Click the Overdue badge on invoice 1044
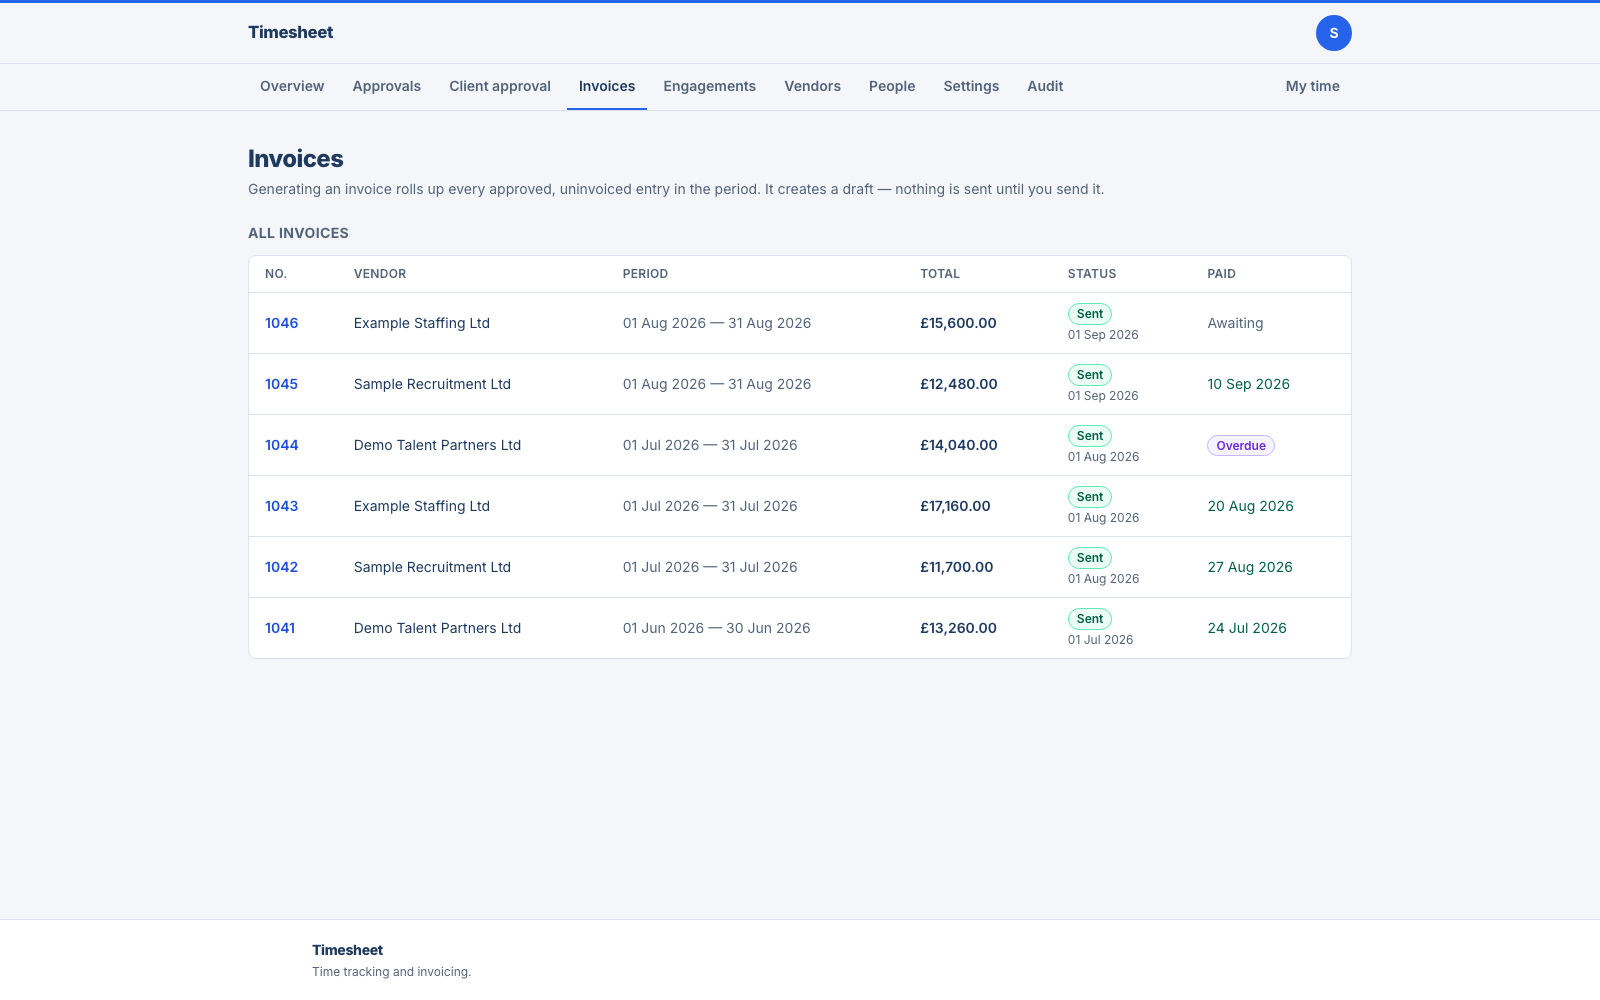Screen dimensions: 1600x1000 coord(1240,446)
